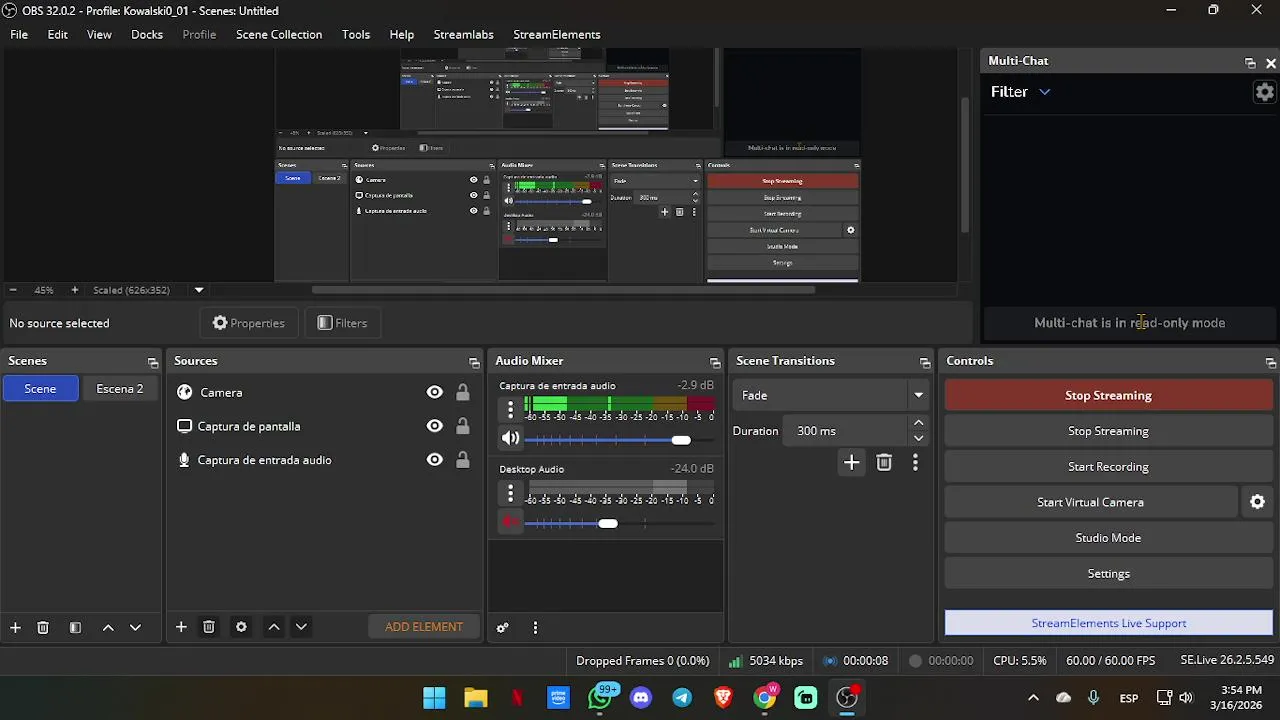Move source up arrow
1280x720 pixels.
tap(274, 627)
